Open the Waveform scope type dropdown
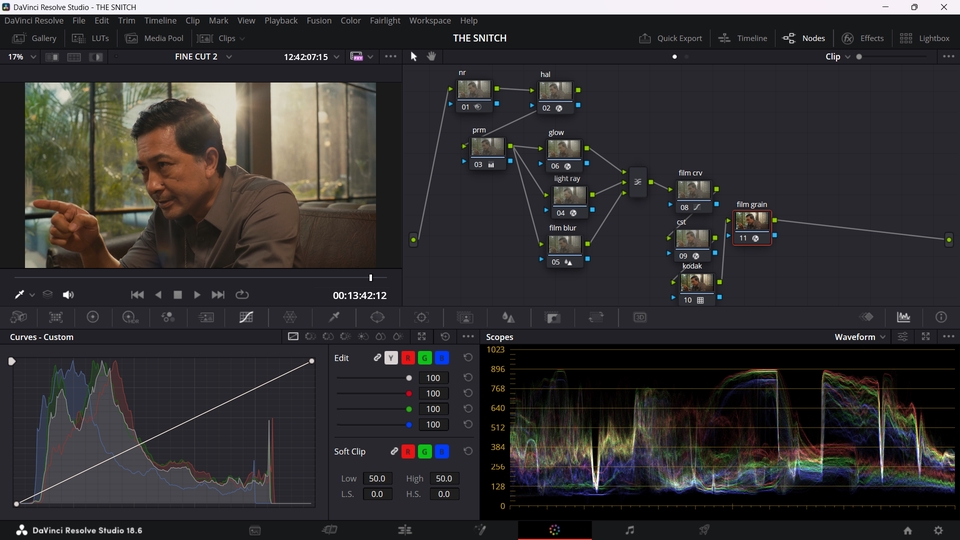Screen dimensions: 960x540 pyautogui.click(x=860, y=337)
